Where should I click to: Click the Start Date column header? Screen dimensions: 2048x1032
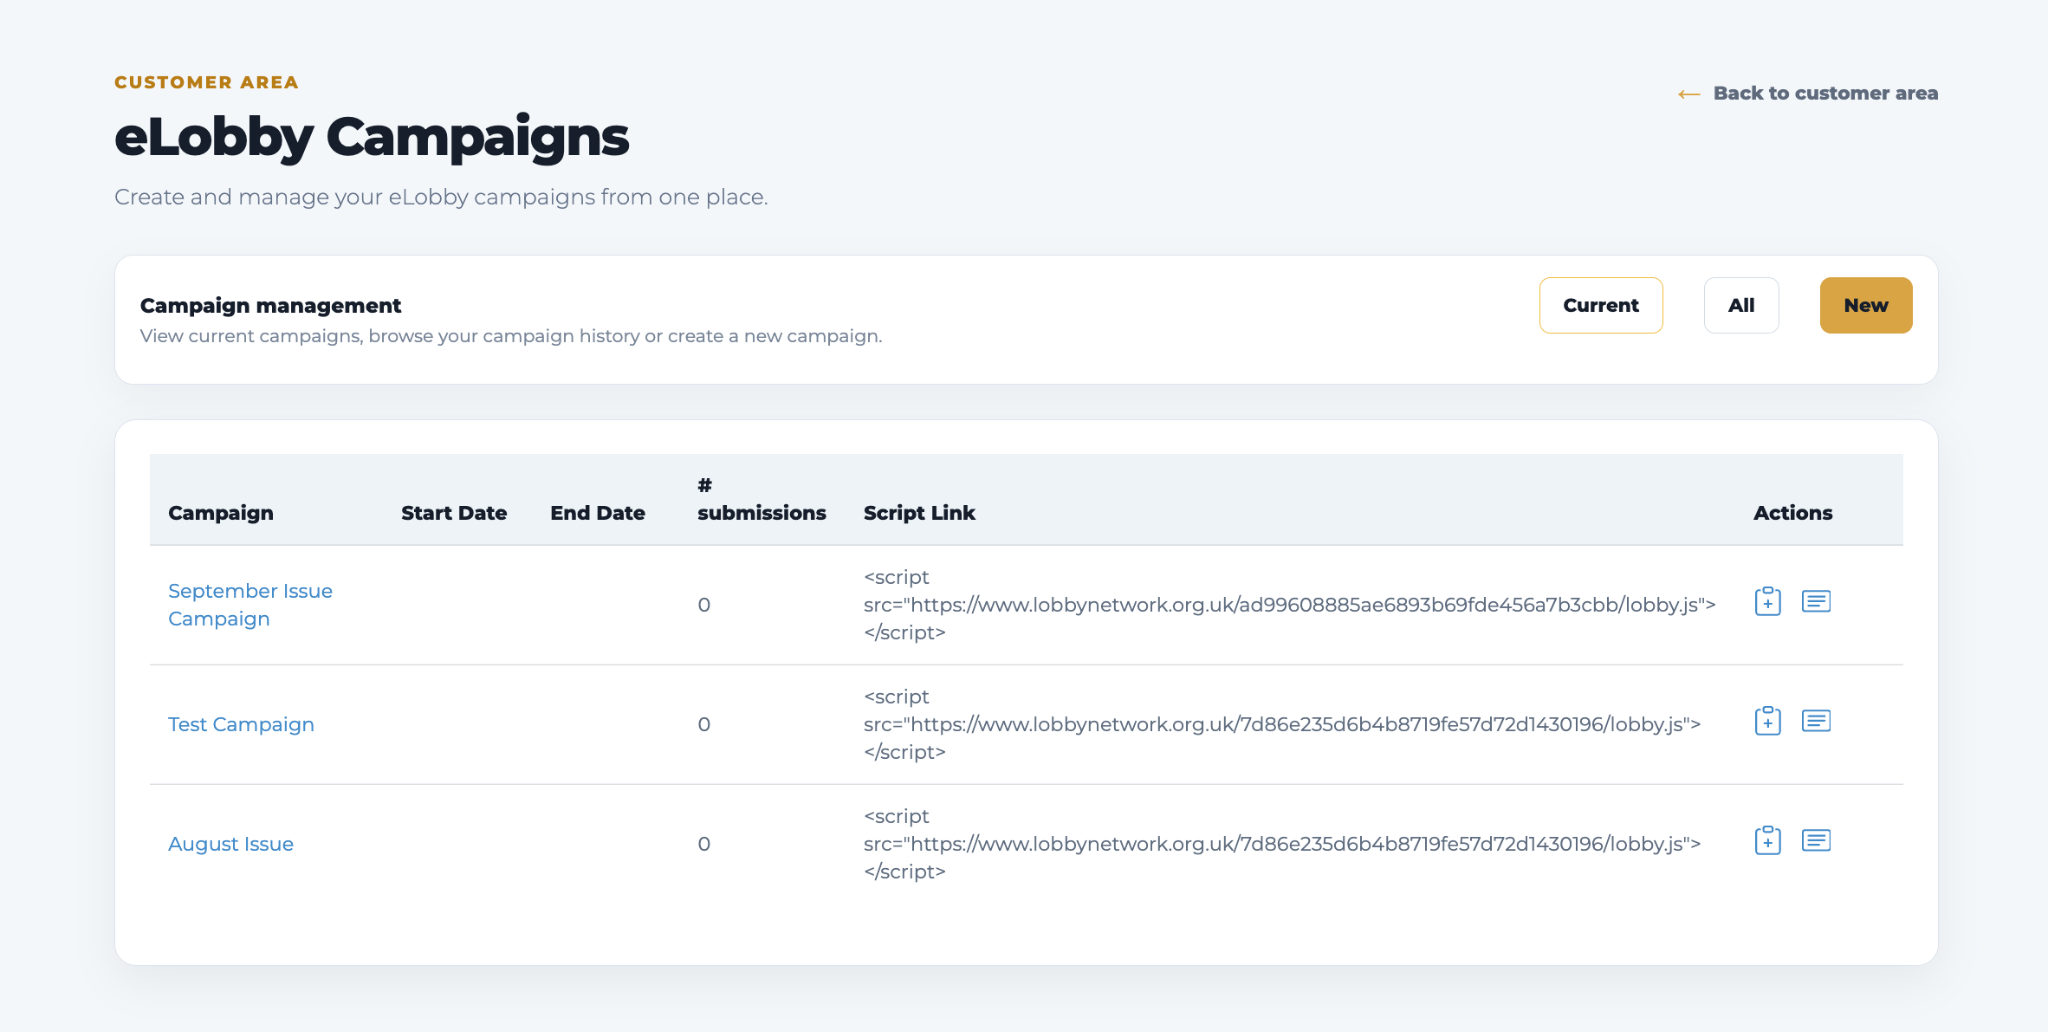coord(454,513)
